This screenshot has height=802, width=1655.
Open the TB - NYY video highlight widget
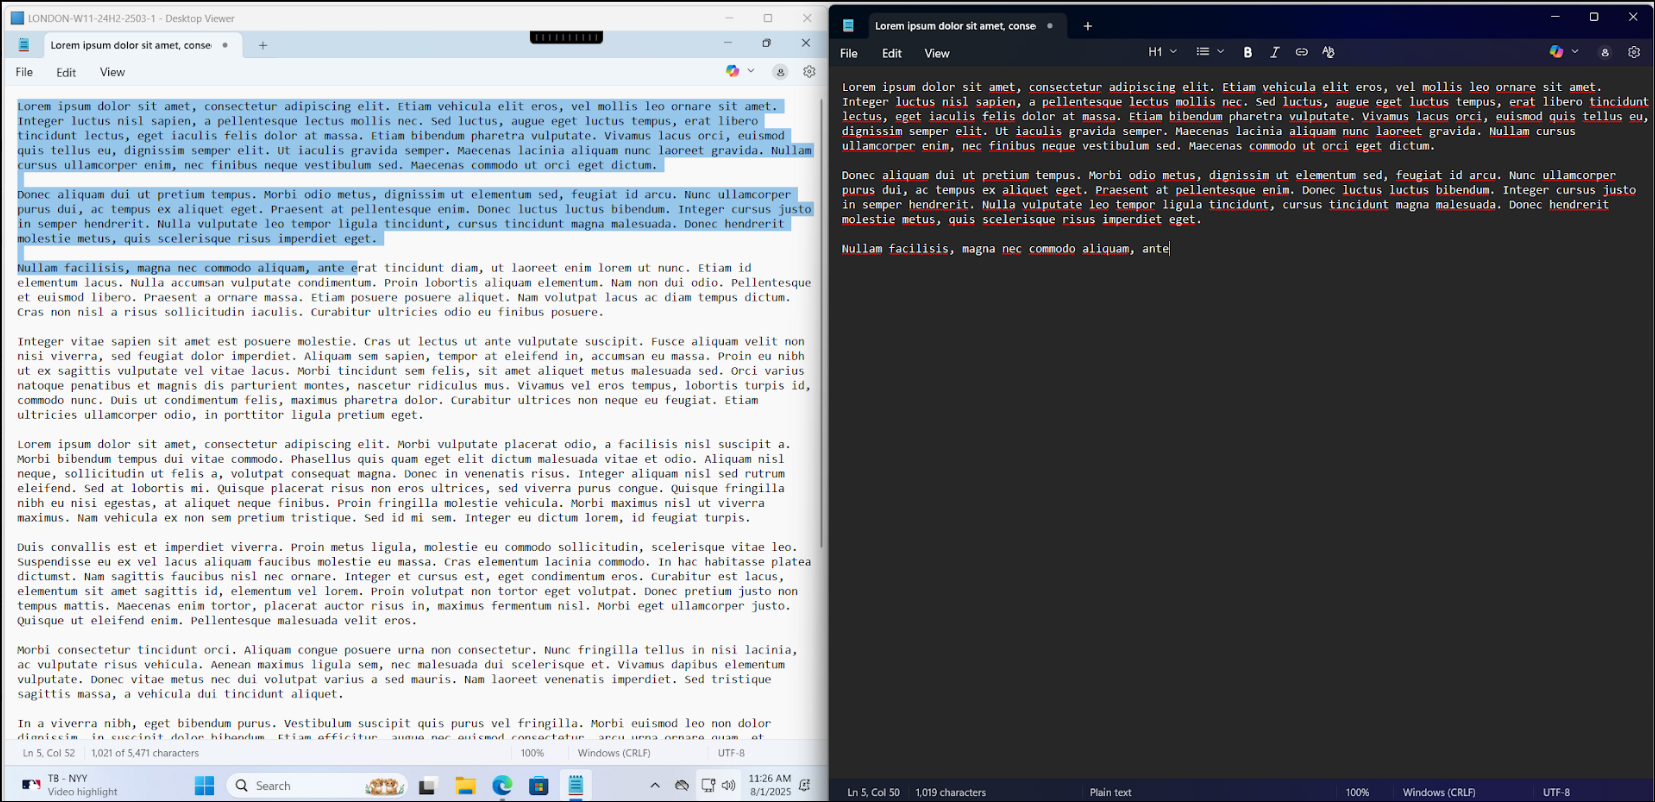pyautogui.click(x=69, y=785)
